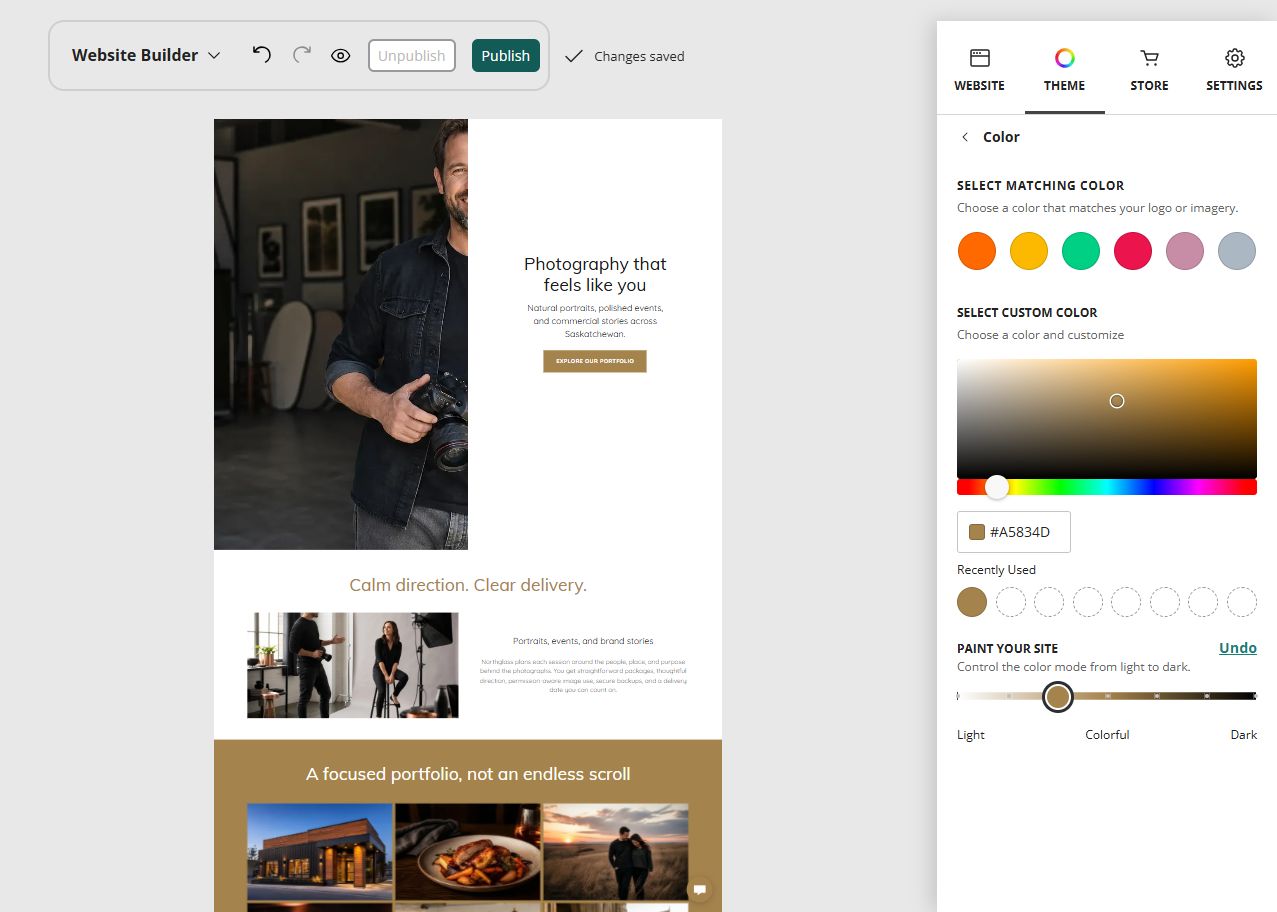Go back from the Color panel

click(x=965, y=137)
